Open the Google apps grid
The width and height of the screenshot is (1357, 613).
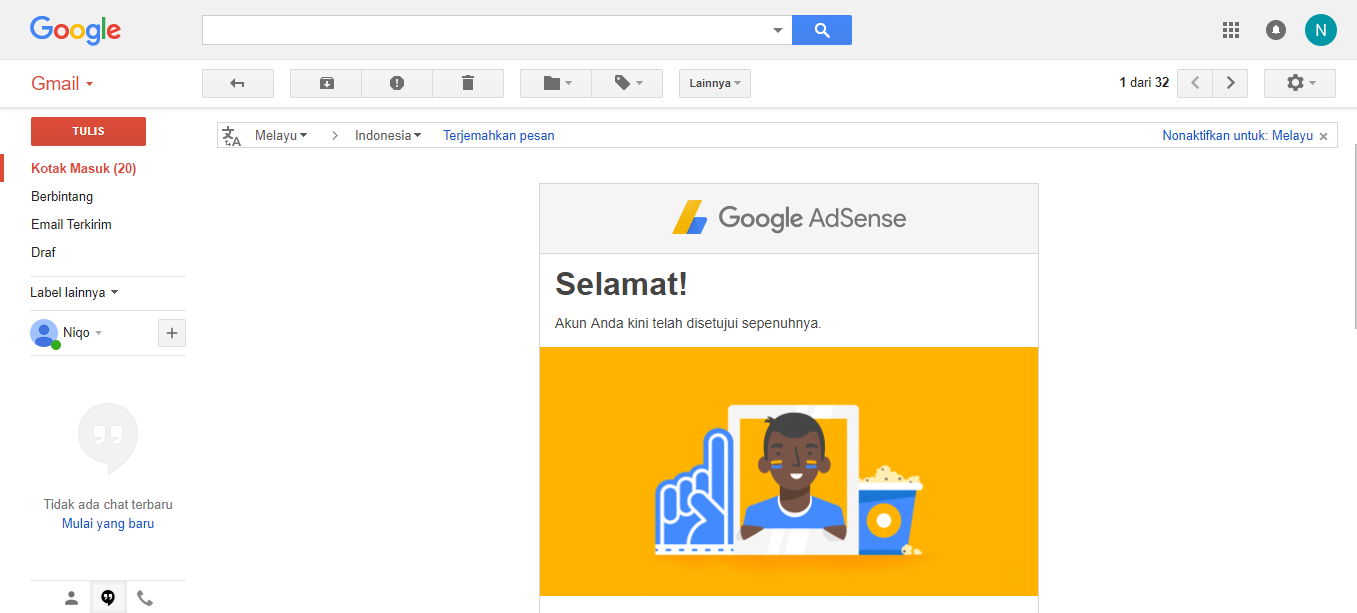click(1231, 29)
